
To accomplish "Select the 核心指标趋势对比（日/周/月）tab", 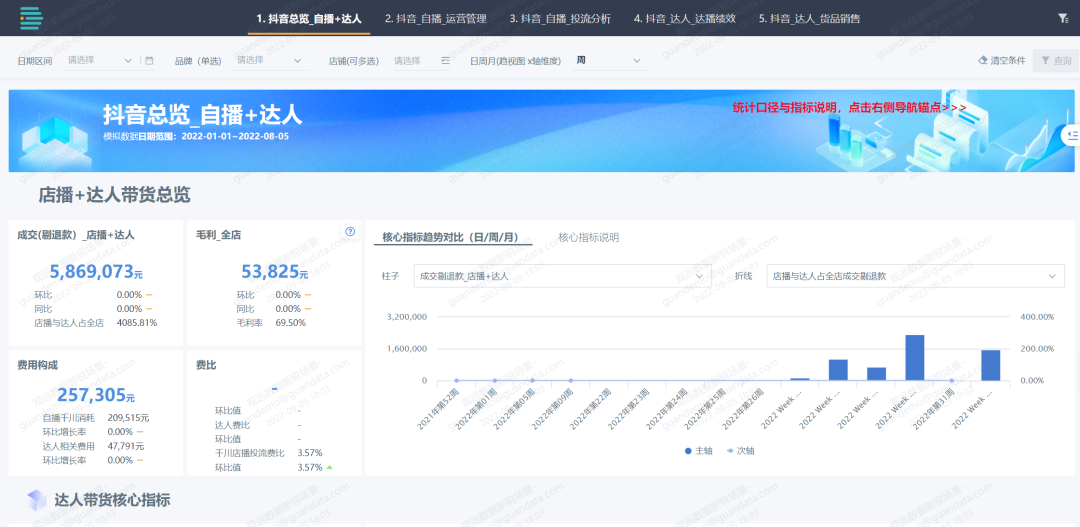I will pos(453,237).
